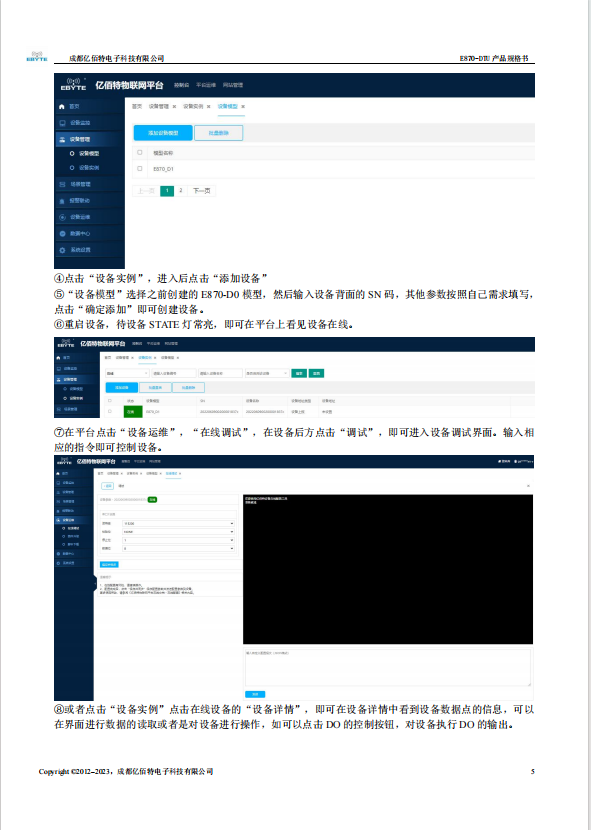Tick the E870_D1 model row checkbox
The image size is (591, 830).
[140, 168]
